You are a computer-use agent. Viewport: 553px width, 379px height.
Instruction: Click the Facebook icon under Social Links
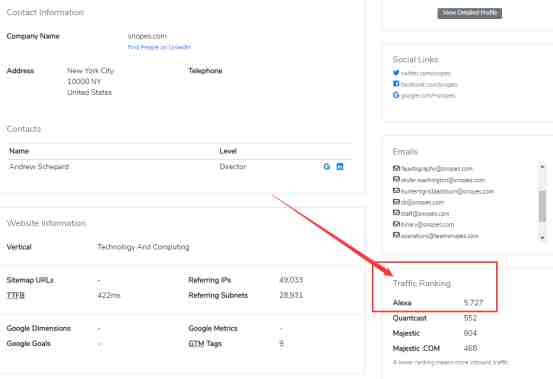tap(396, 84)
